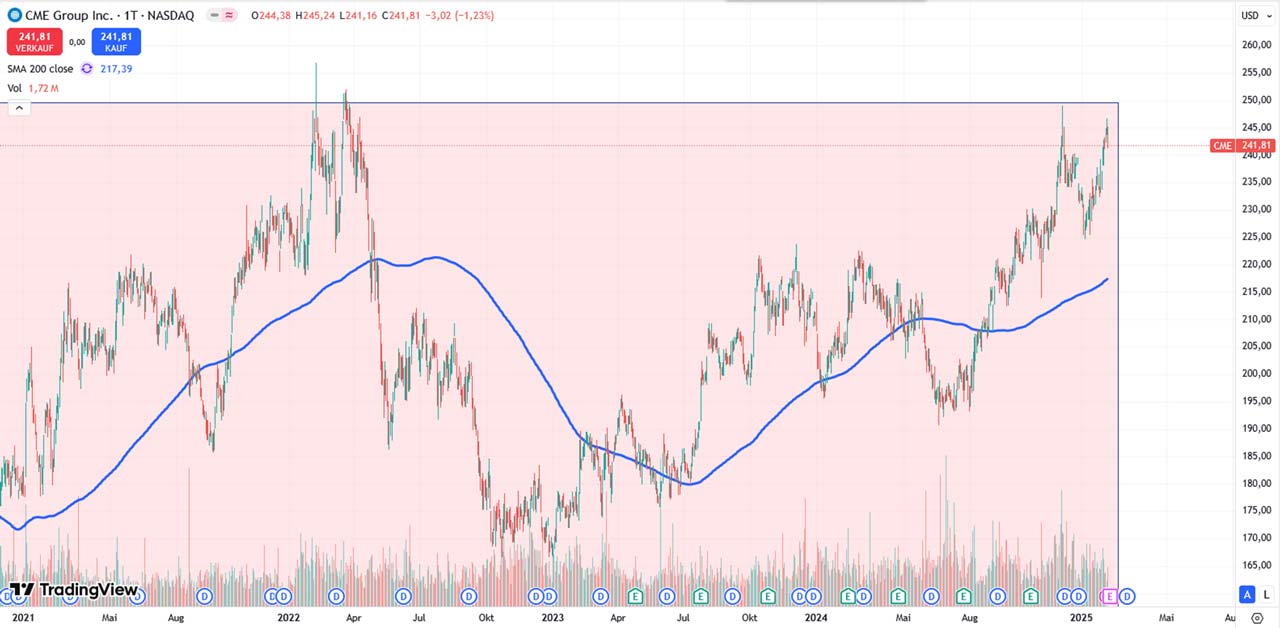This screenshot has height=628, width=1280.
Task: Click the 2024 label on the time axis
Action: tap(816, 619)
